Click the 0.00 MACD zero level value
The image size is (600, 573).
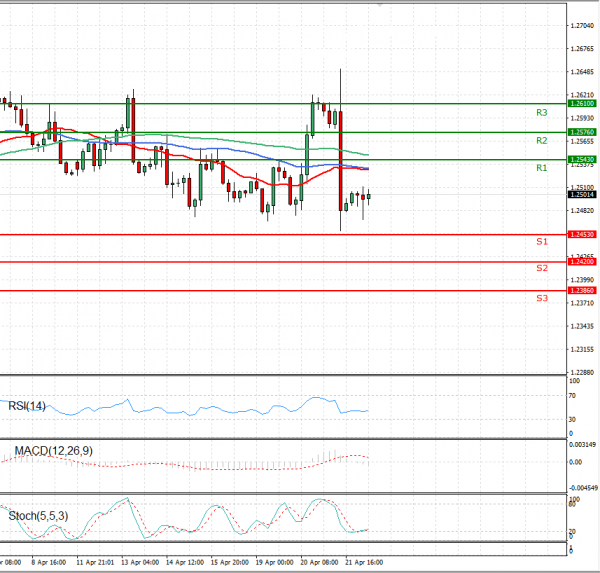pos(576,462)
